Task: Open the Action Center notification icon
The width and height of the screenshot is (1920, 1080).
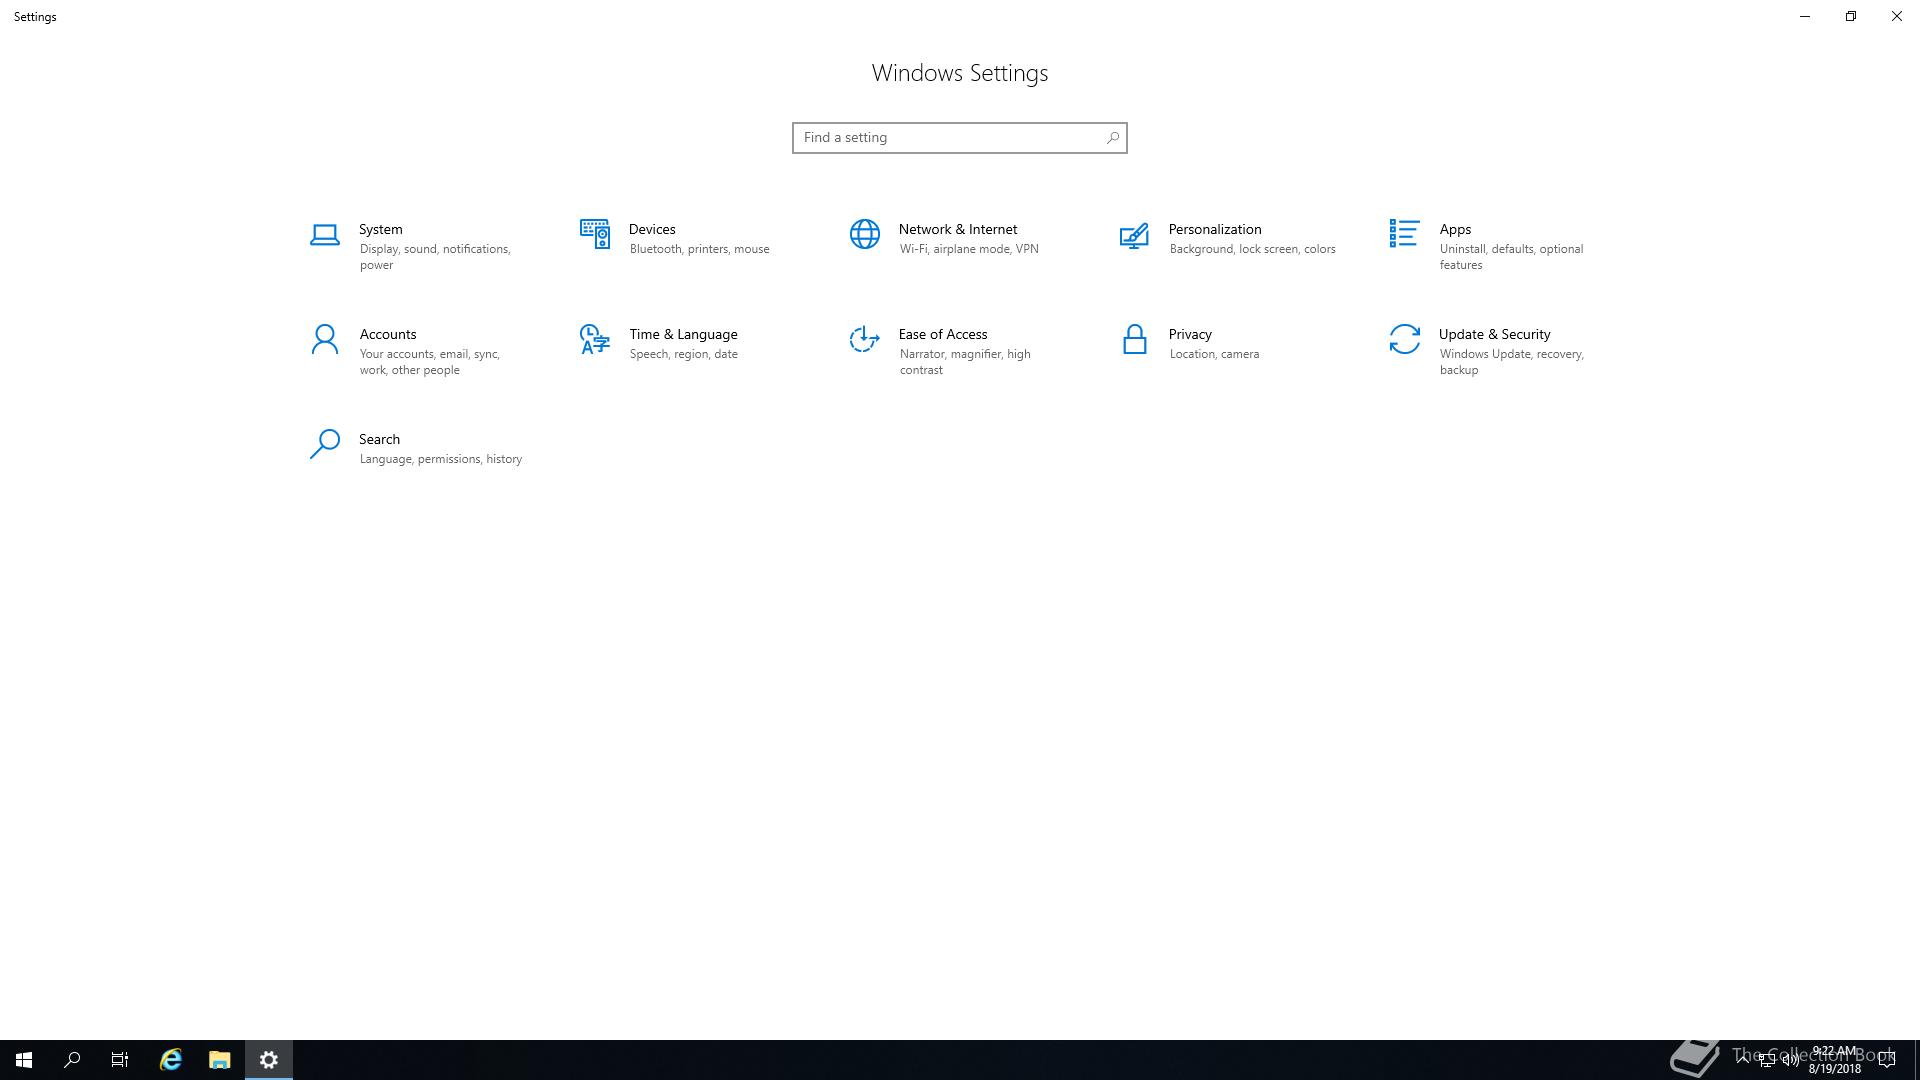Action: pos(1887,1060)
